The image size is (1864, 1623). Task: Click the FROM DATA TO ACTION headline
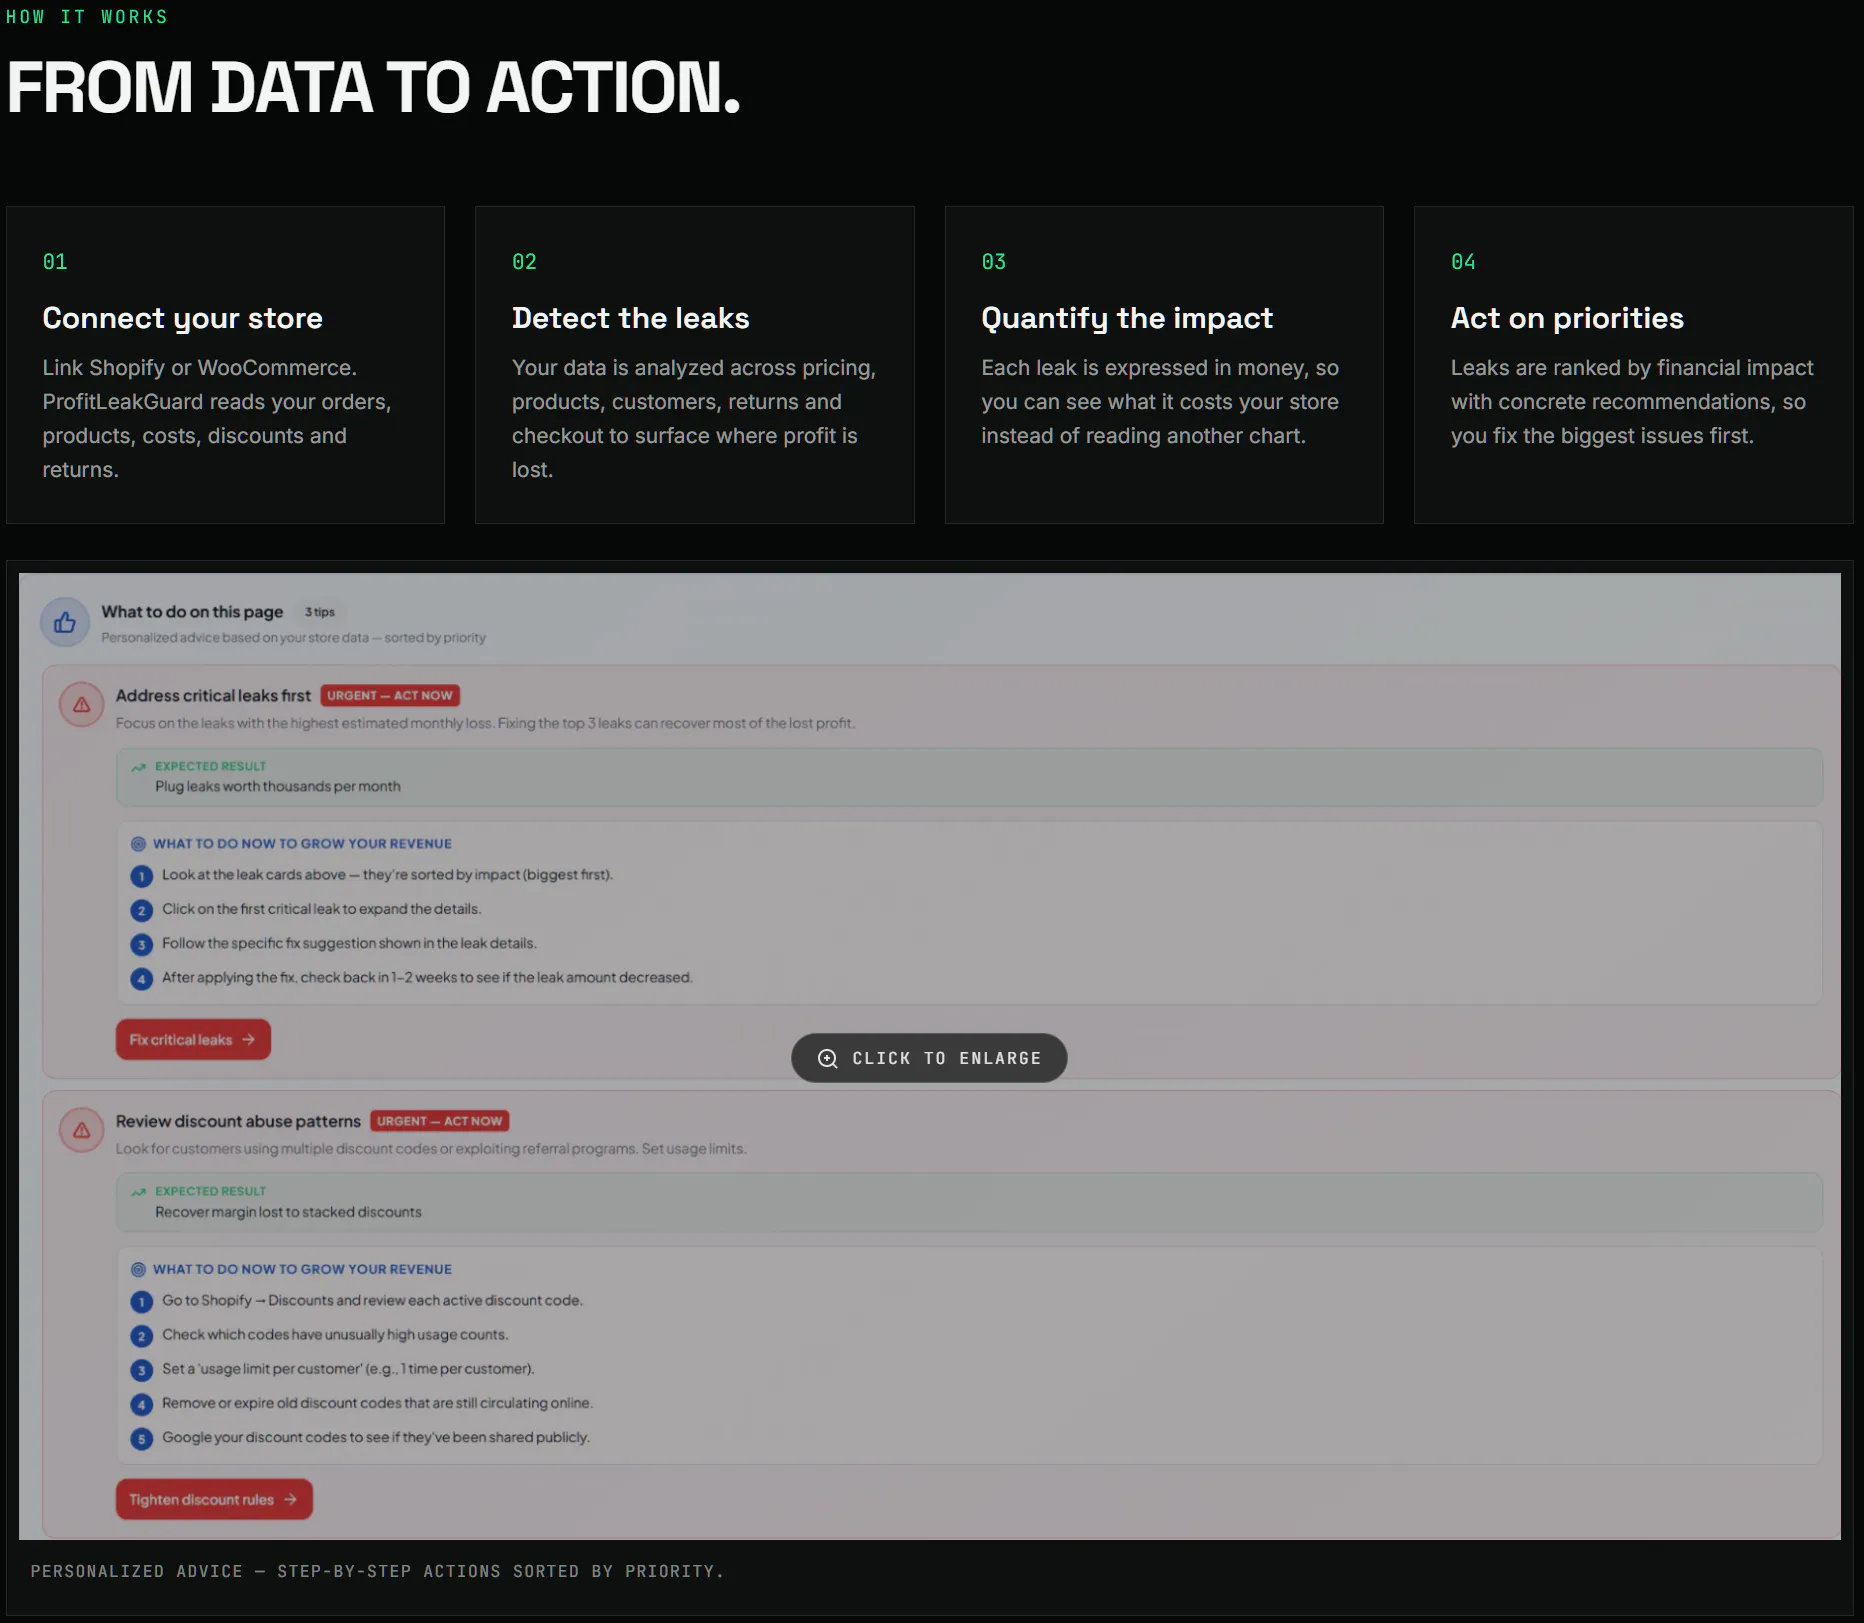point(374,88)
